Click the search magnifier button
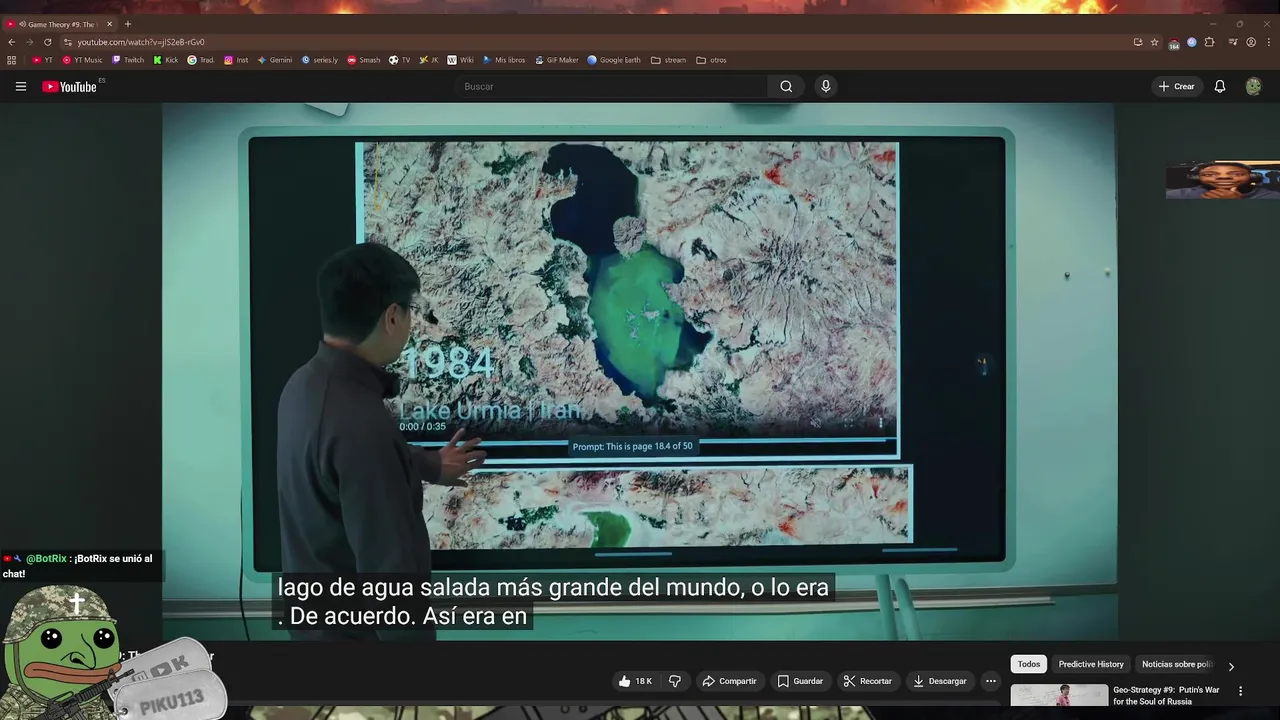 786,86
